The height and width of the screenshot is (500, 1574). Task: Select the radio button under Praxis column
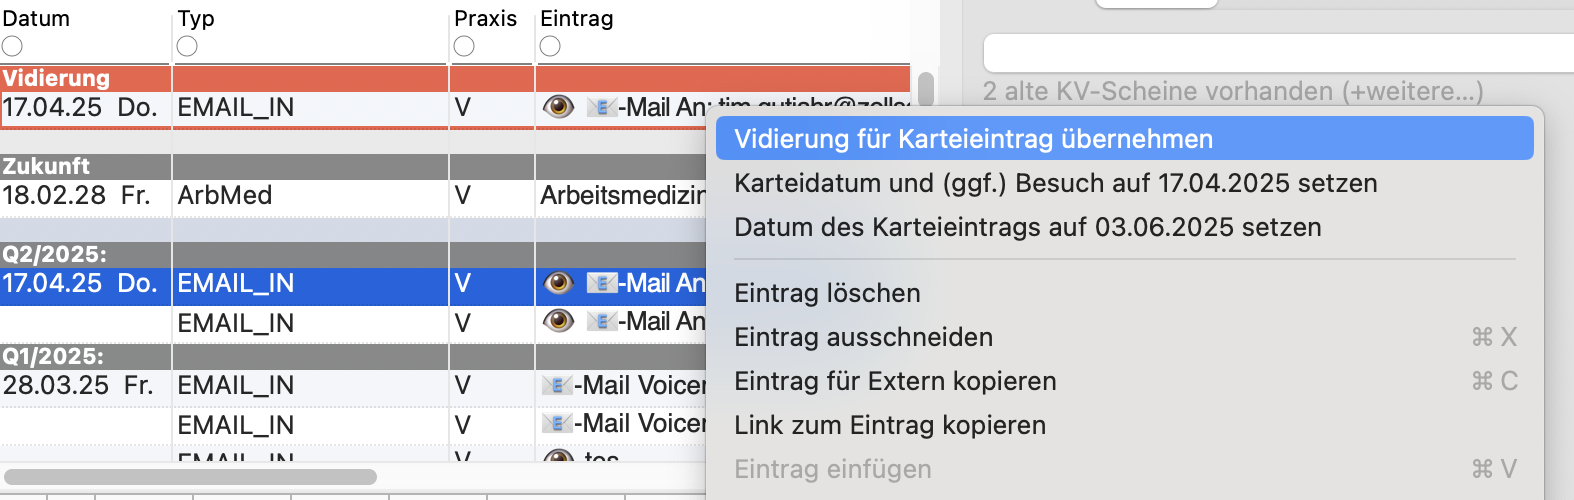coord(464,46)
